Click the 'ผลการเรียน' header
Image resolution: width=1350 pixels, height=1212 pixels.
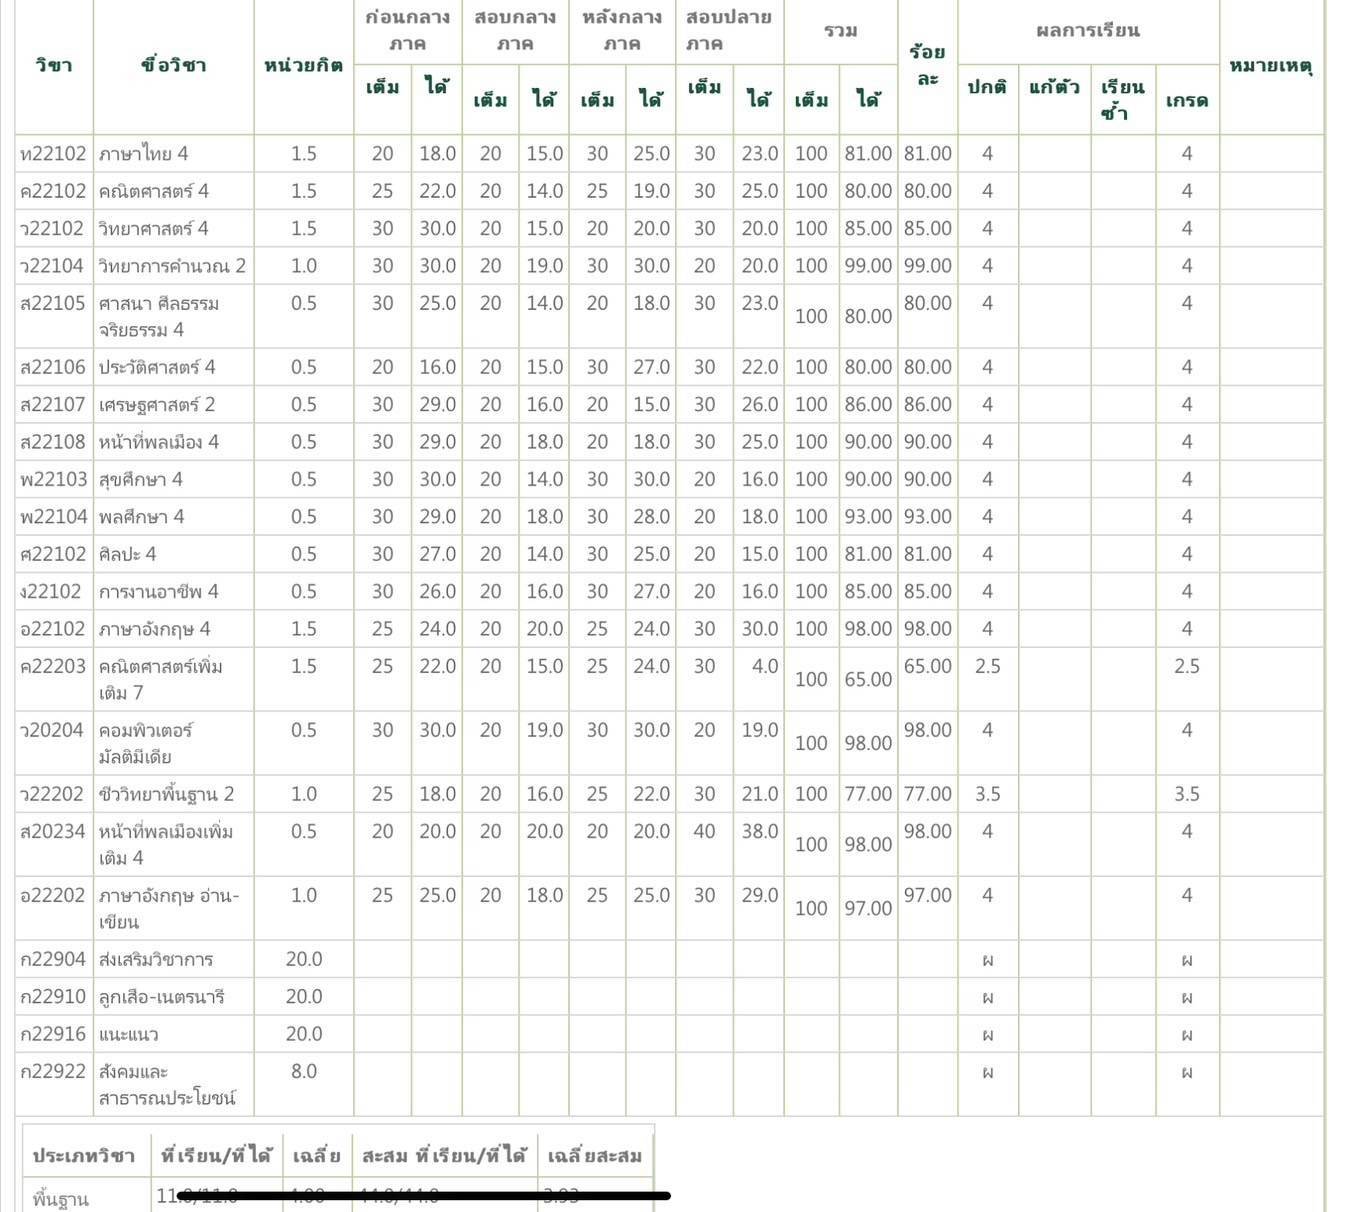[x=1088, y=30]
